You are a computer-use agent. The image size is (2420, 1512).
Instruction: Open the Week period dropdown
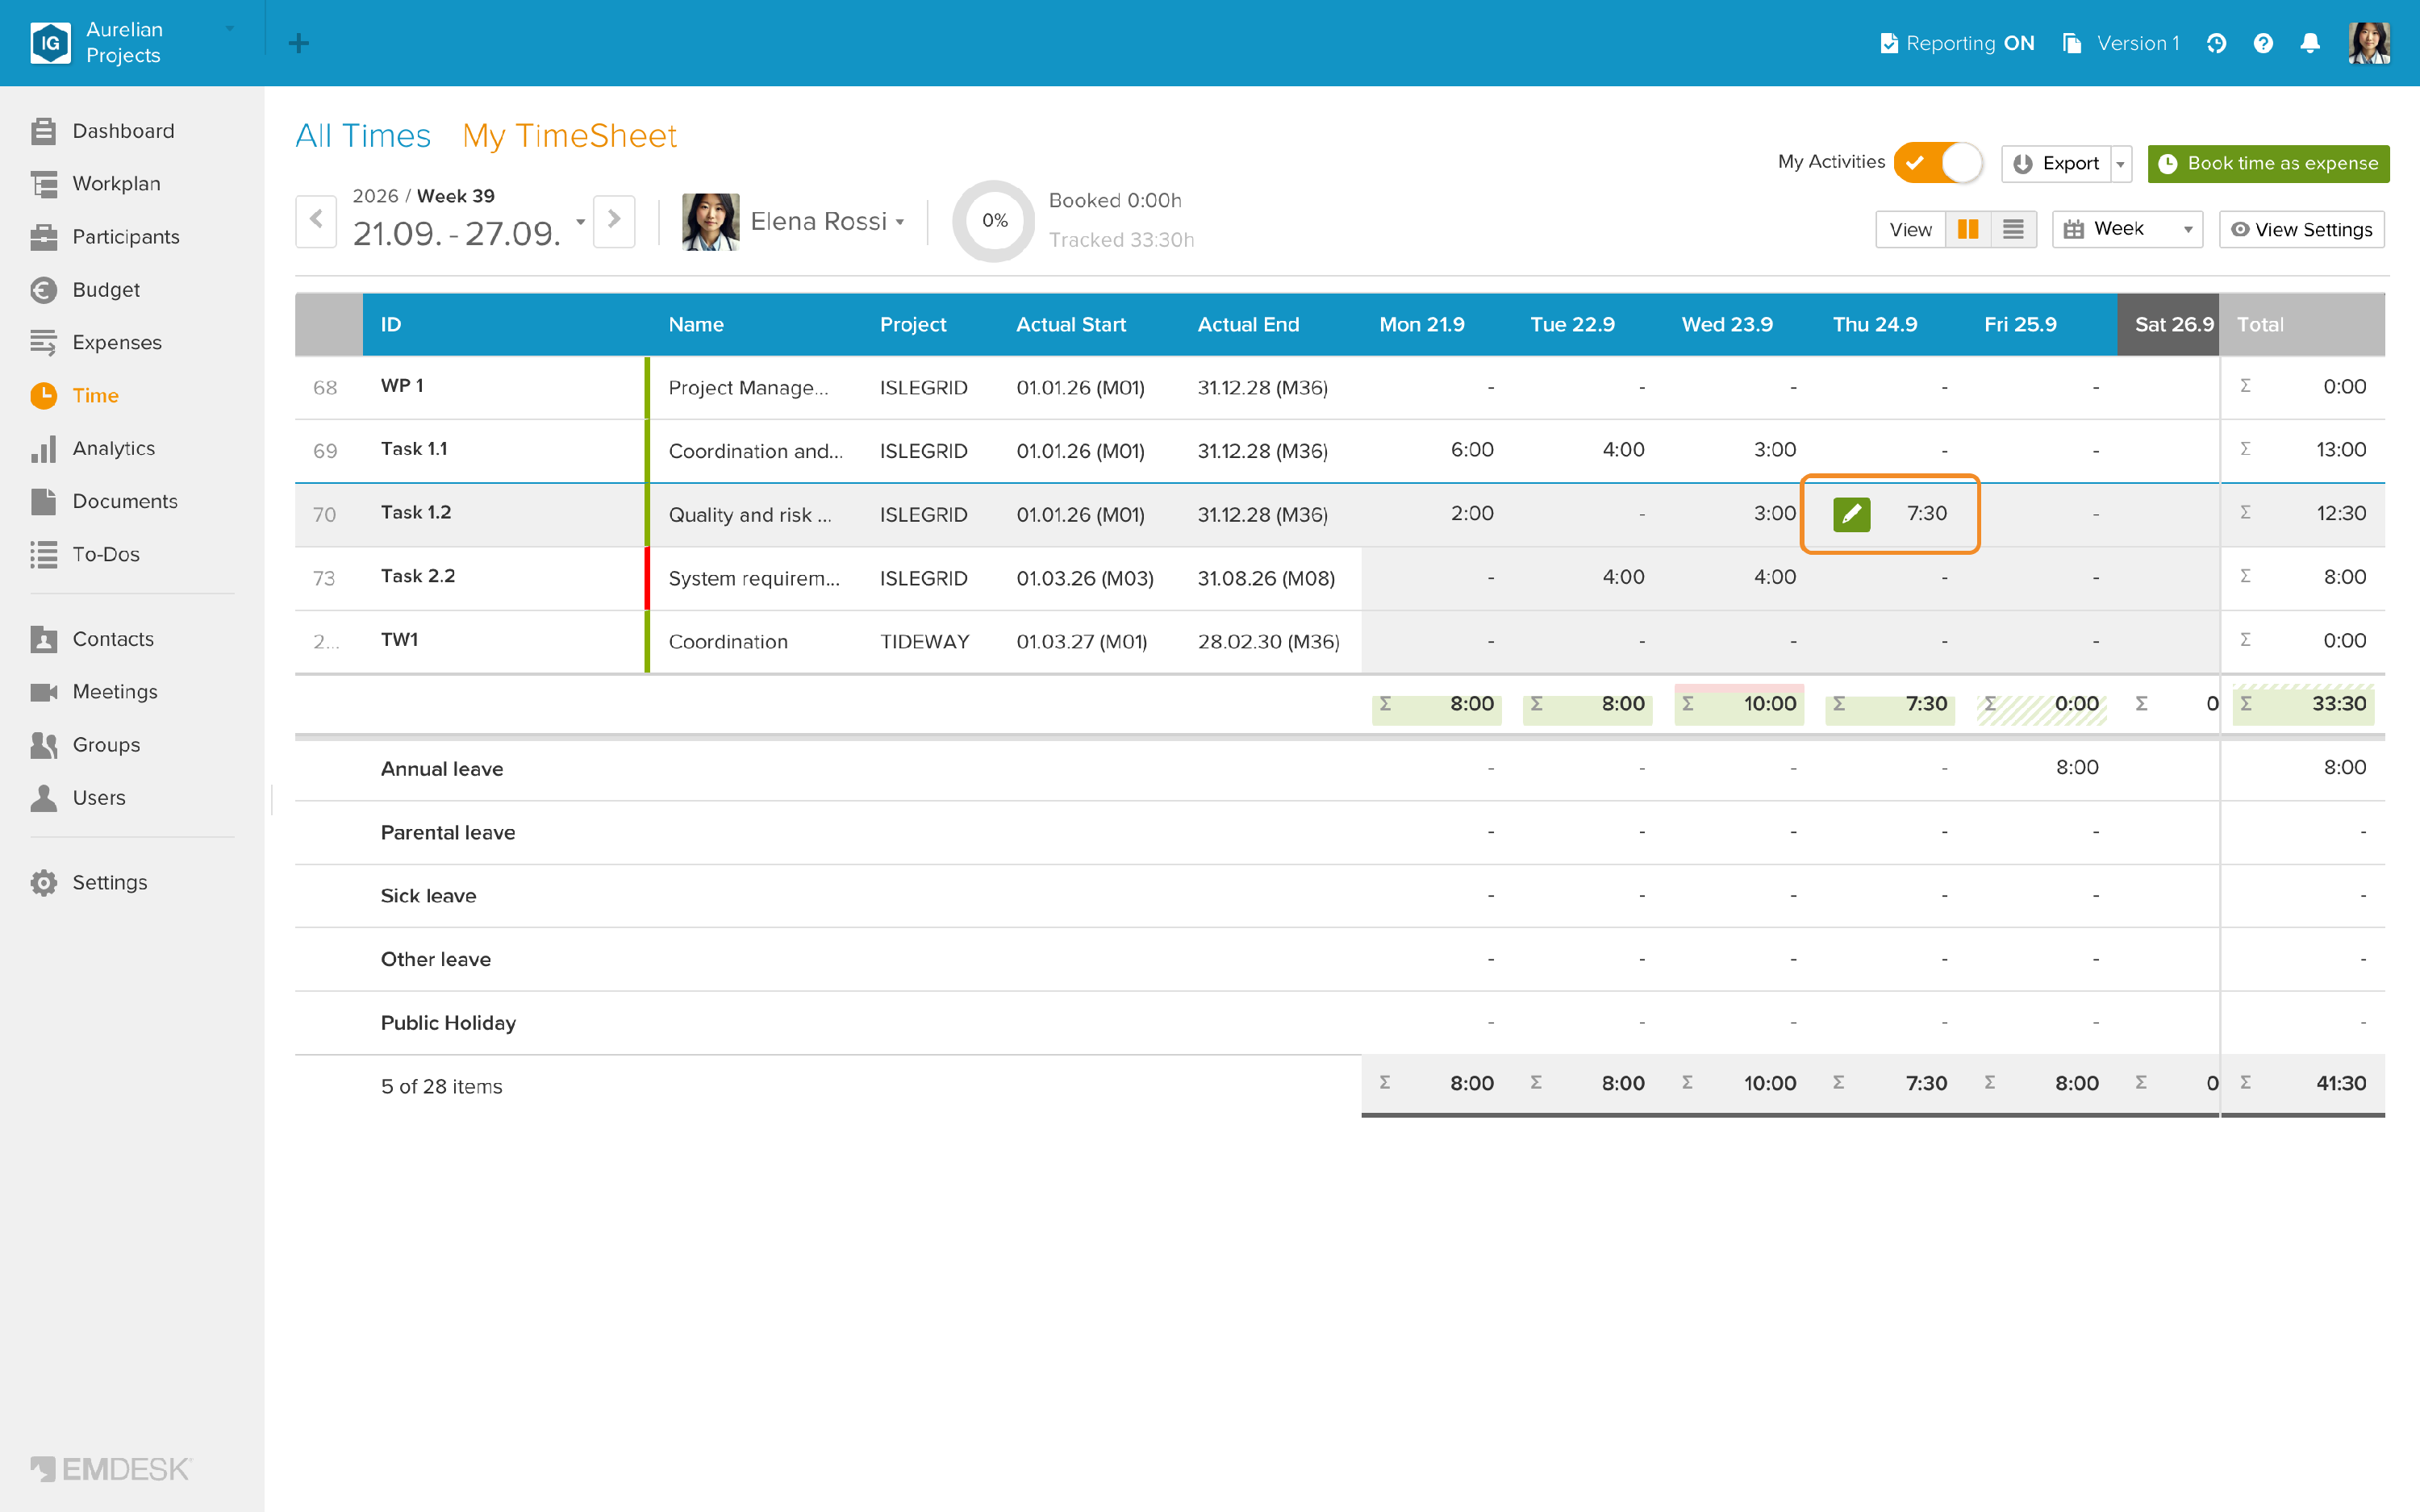2127,230
